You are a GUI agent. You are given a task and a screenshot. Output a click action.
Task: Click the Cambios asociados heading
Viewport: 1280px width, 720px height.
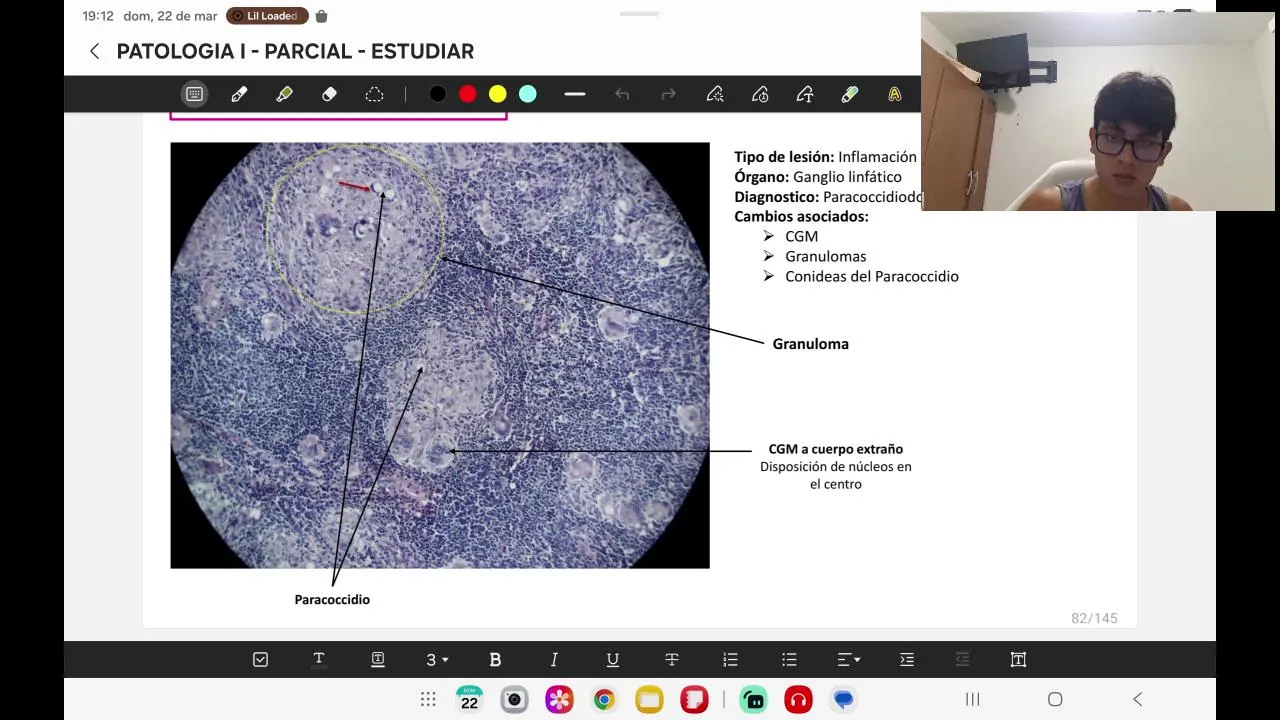[801, 216]
